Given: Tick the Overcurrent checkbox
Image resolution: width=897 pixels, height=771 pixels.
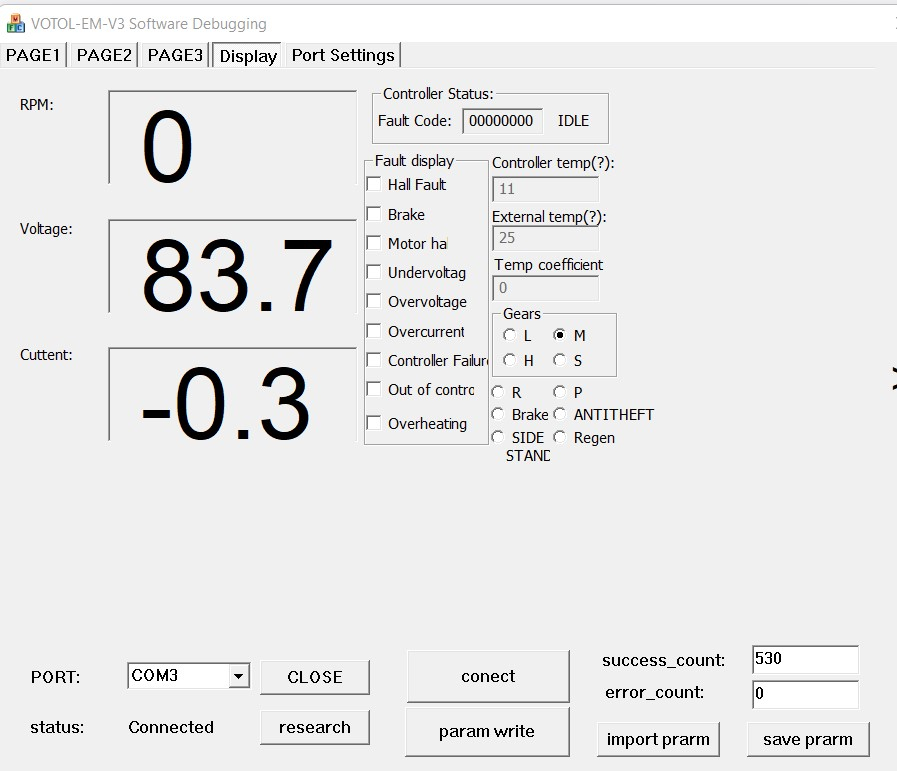Looking at the screenshot, I should [x=374, y=331].
